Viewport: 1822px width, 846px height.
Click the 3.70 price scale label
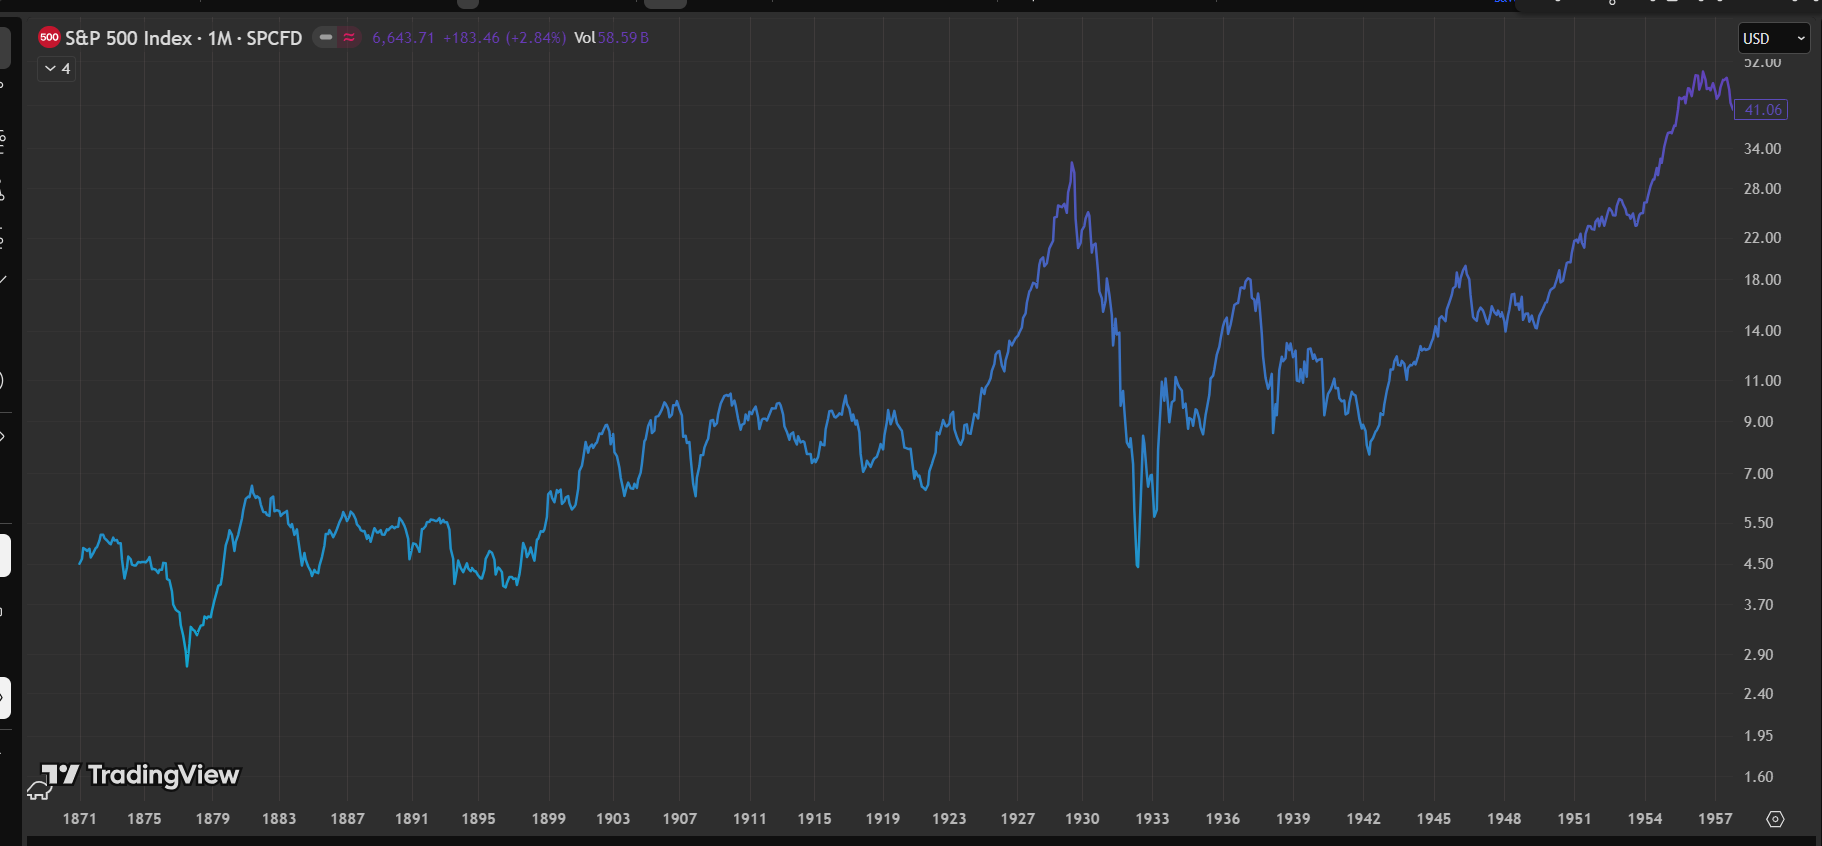1759,605
